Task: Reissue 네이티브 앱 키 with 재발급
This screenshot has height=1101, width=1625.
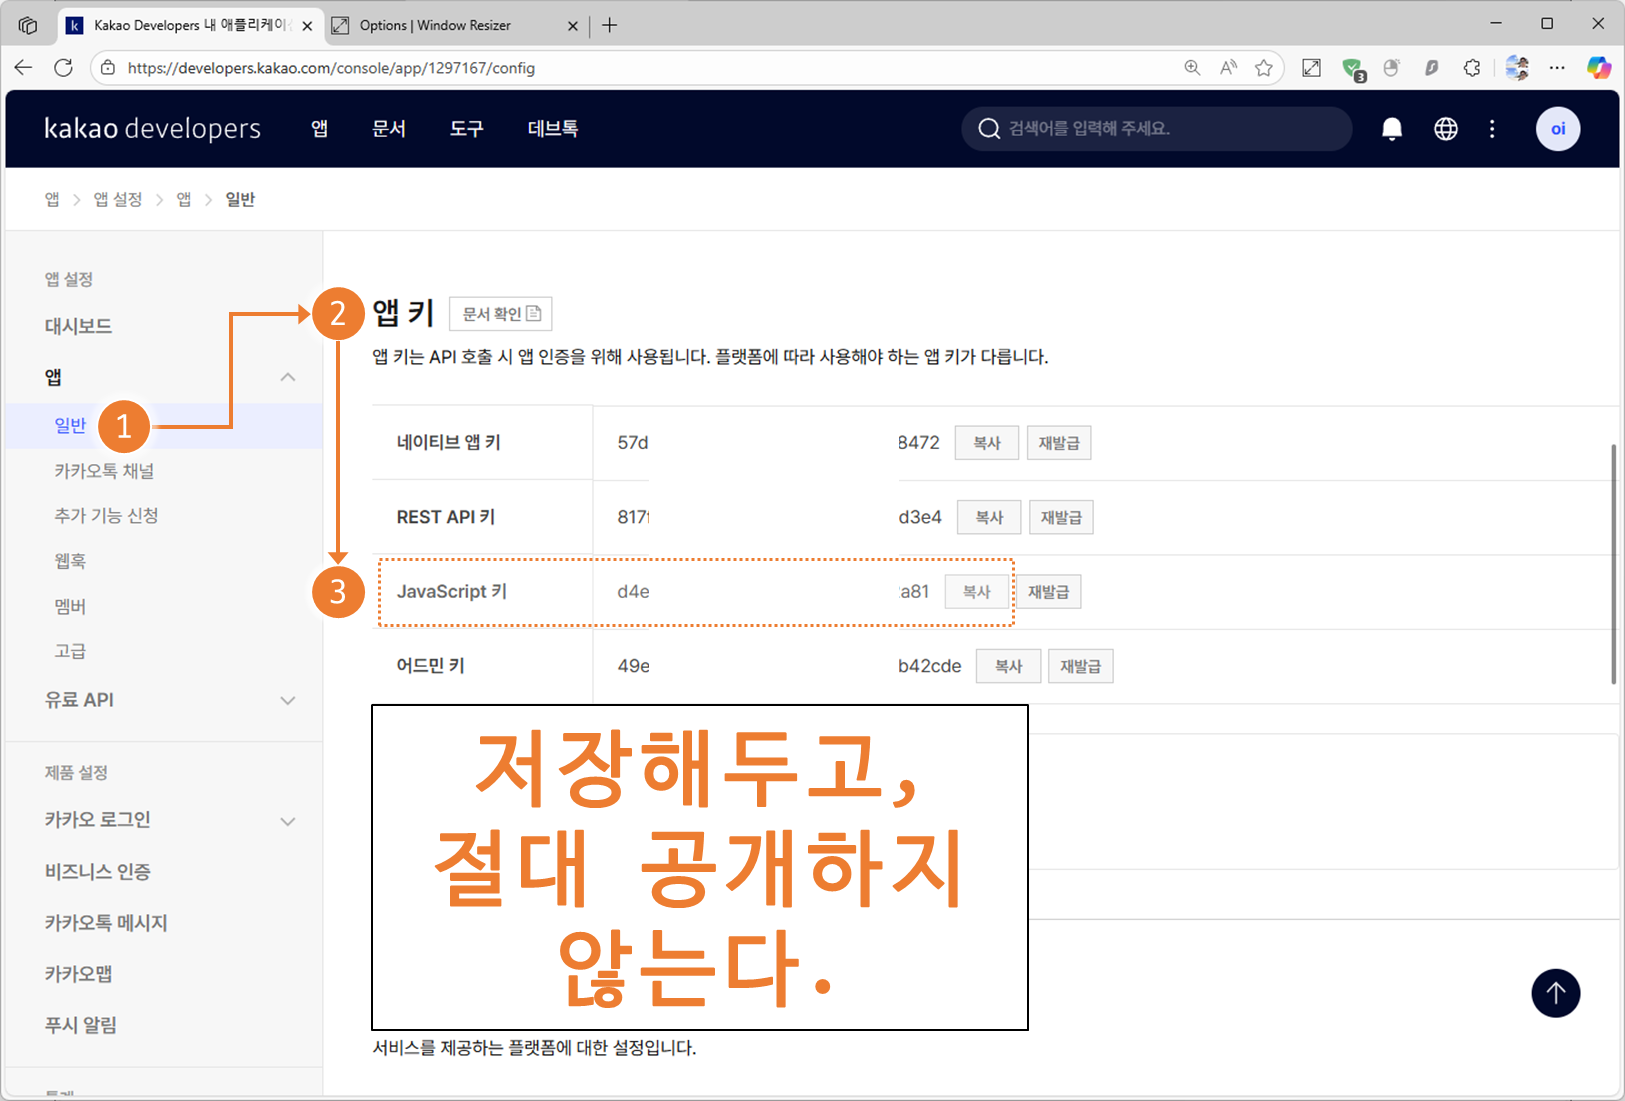Action: [x=1059, y=443]
